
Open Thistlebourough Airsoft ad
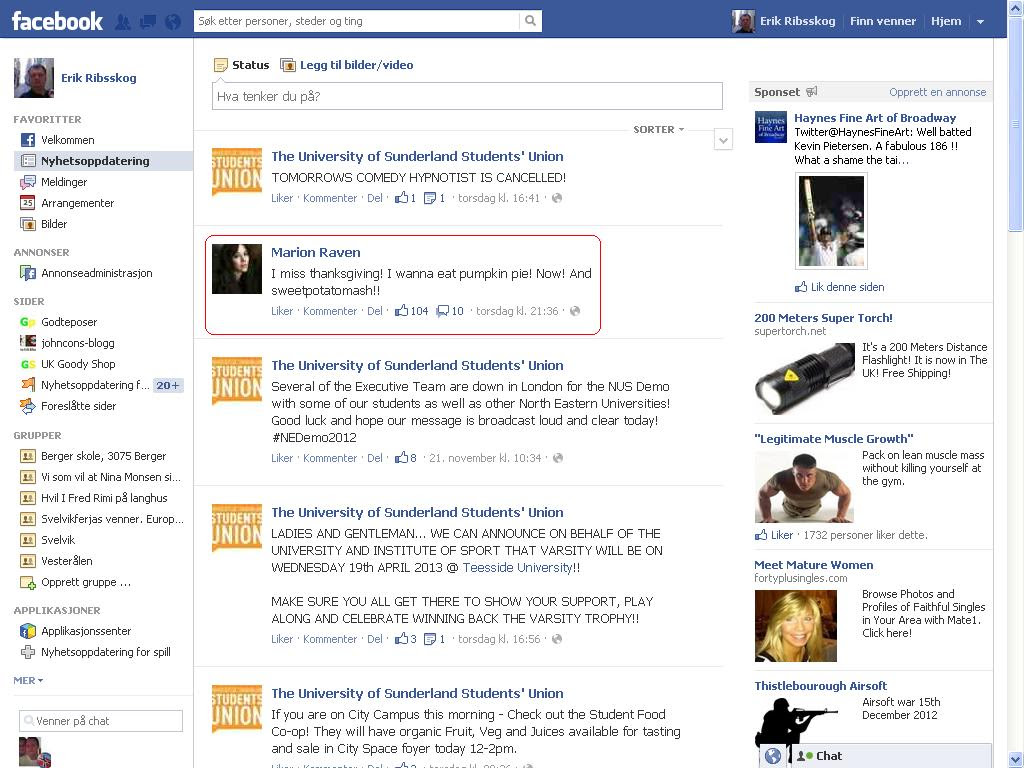(820, 686)
